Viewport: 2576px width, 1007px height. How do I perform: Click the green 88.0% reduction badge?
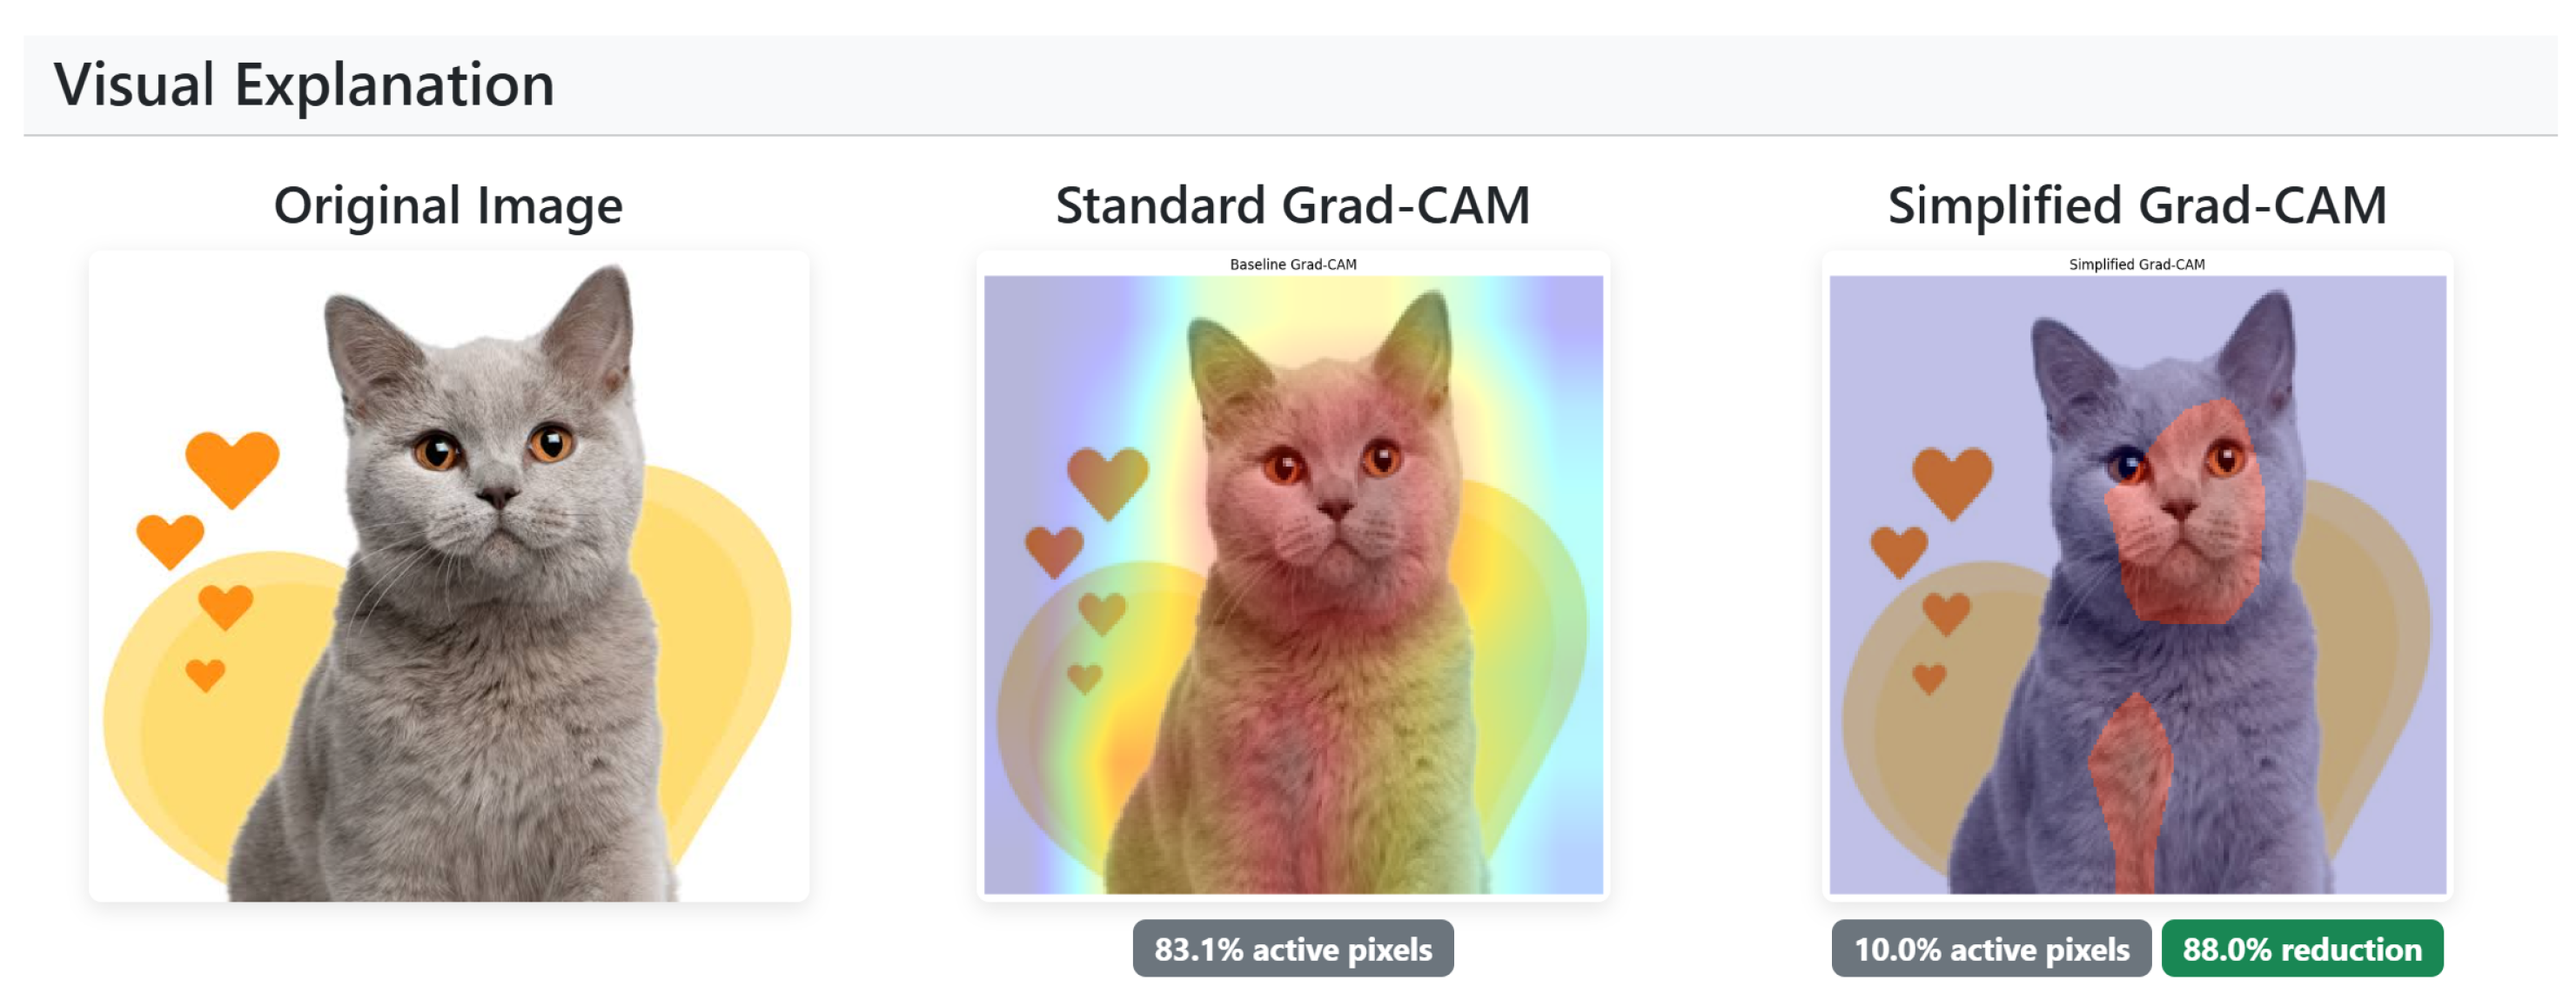pyautogui.click(x=2301, y=948)
